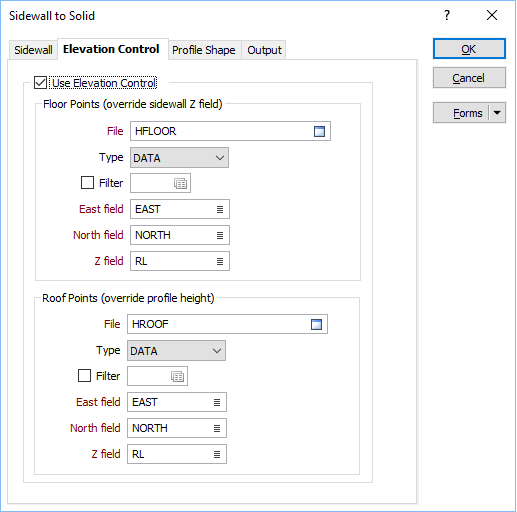Enable Filter checkbox in Roof Points

[x=84, y=376]
